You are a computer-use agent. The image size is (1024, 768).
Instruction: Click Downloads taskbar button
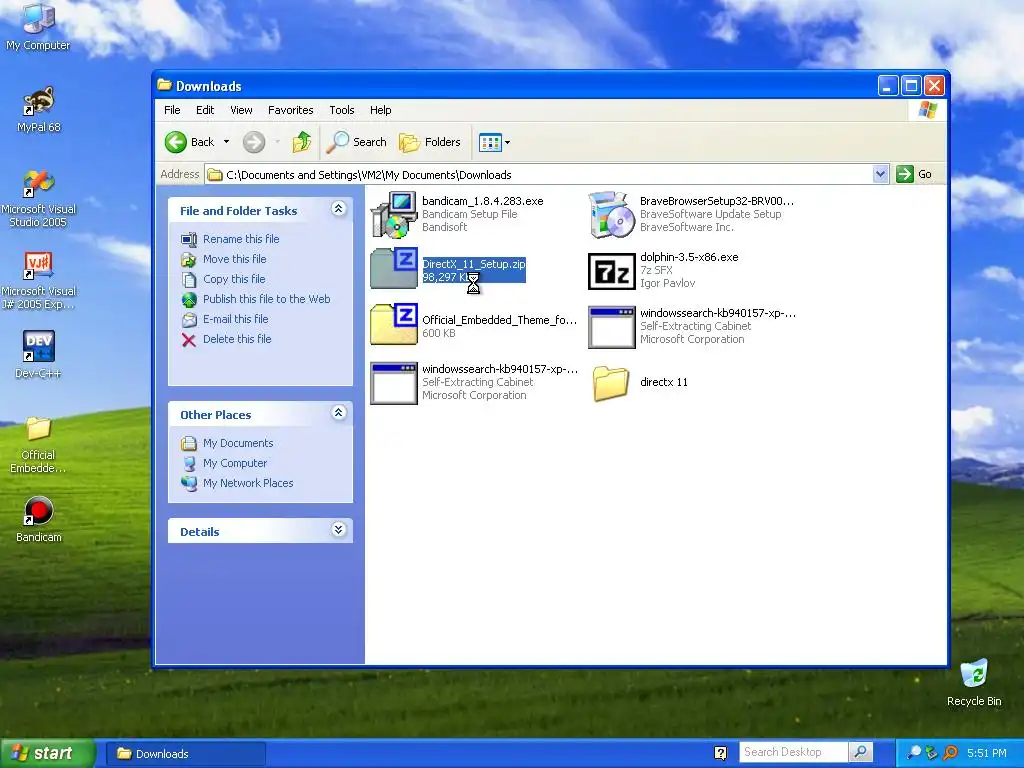pyautogui.click(x=185, y=754)
